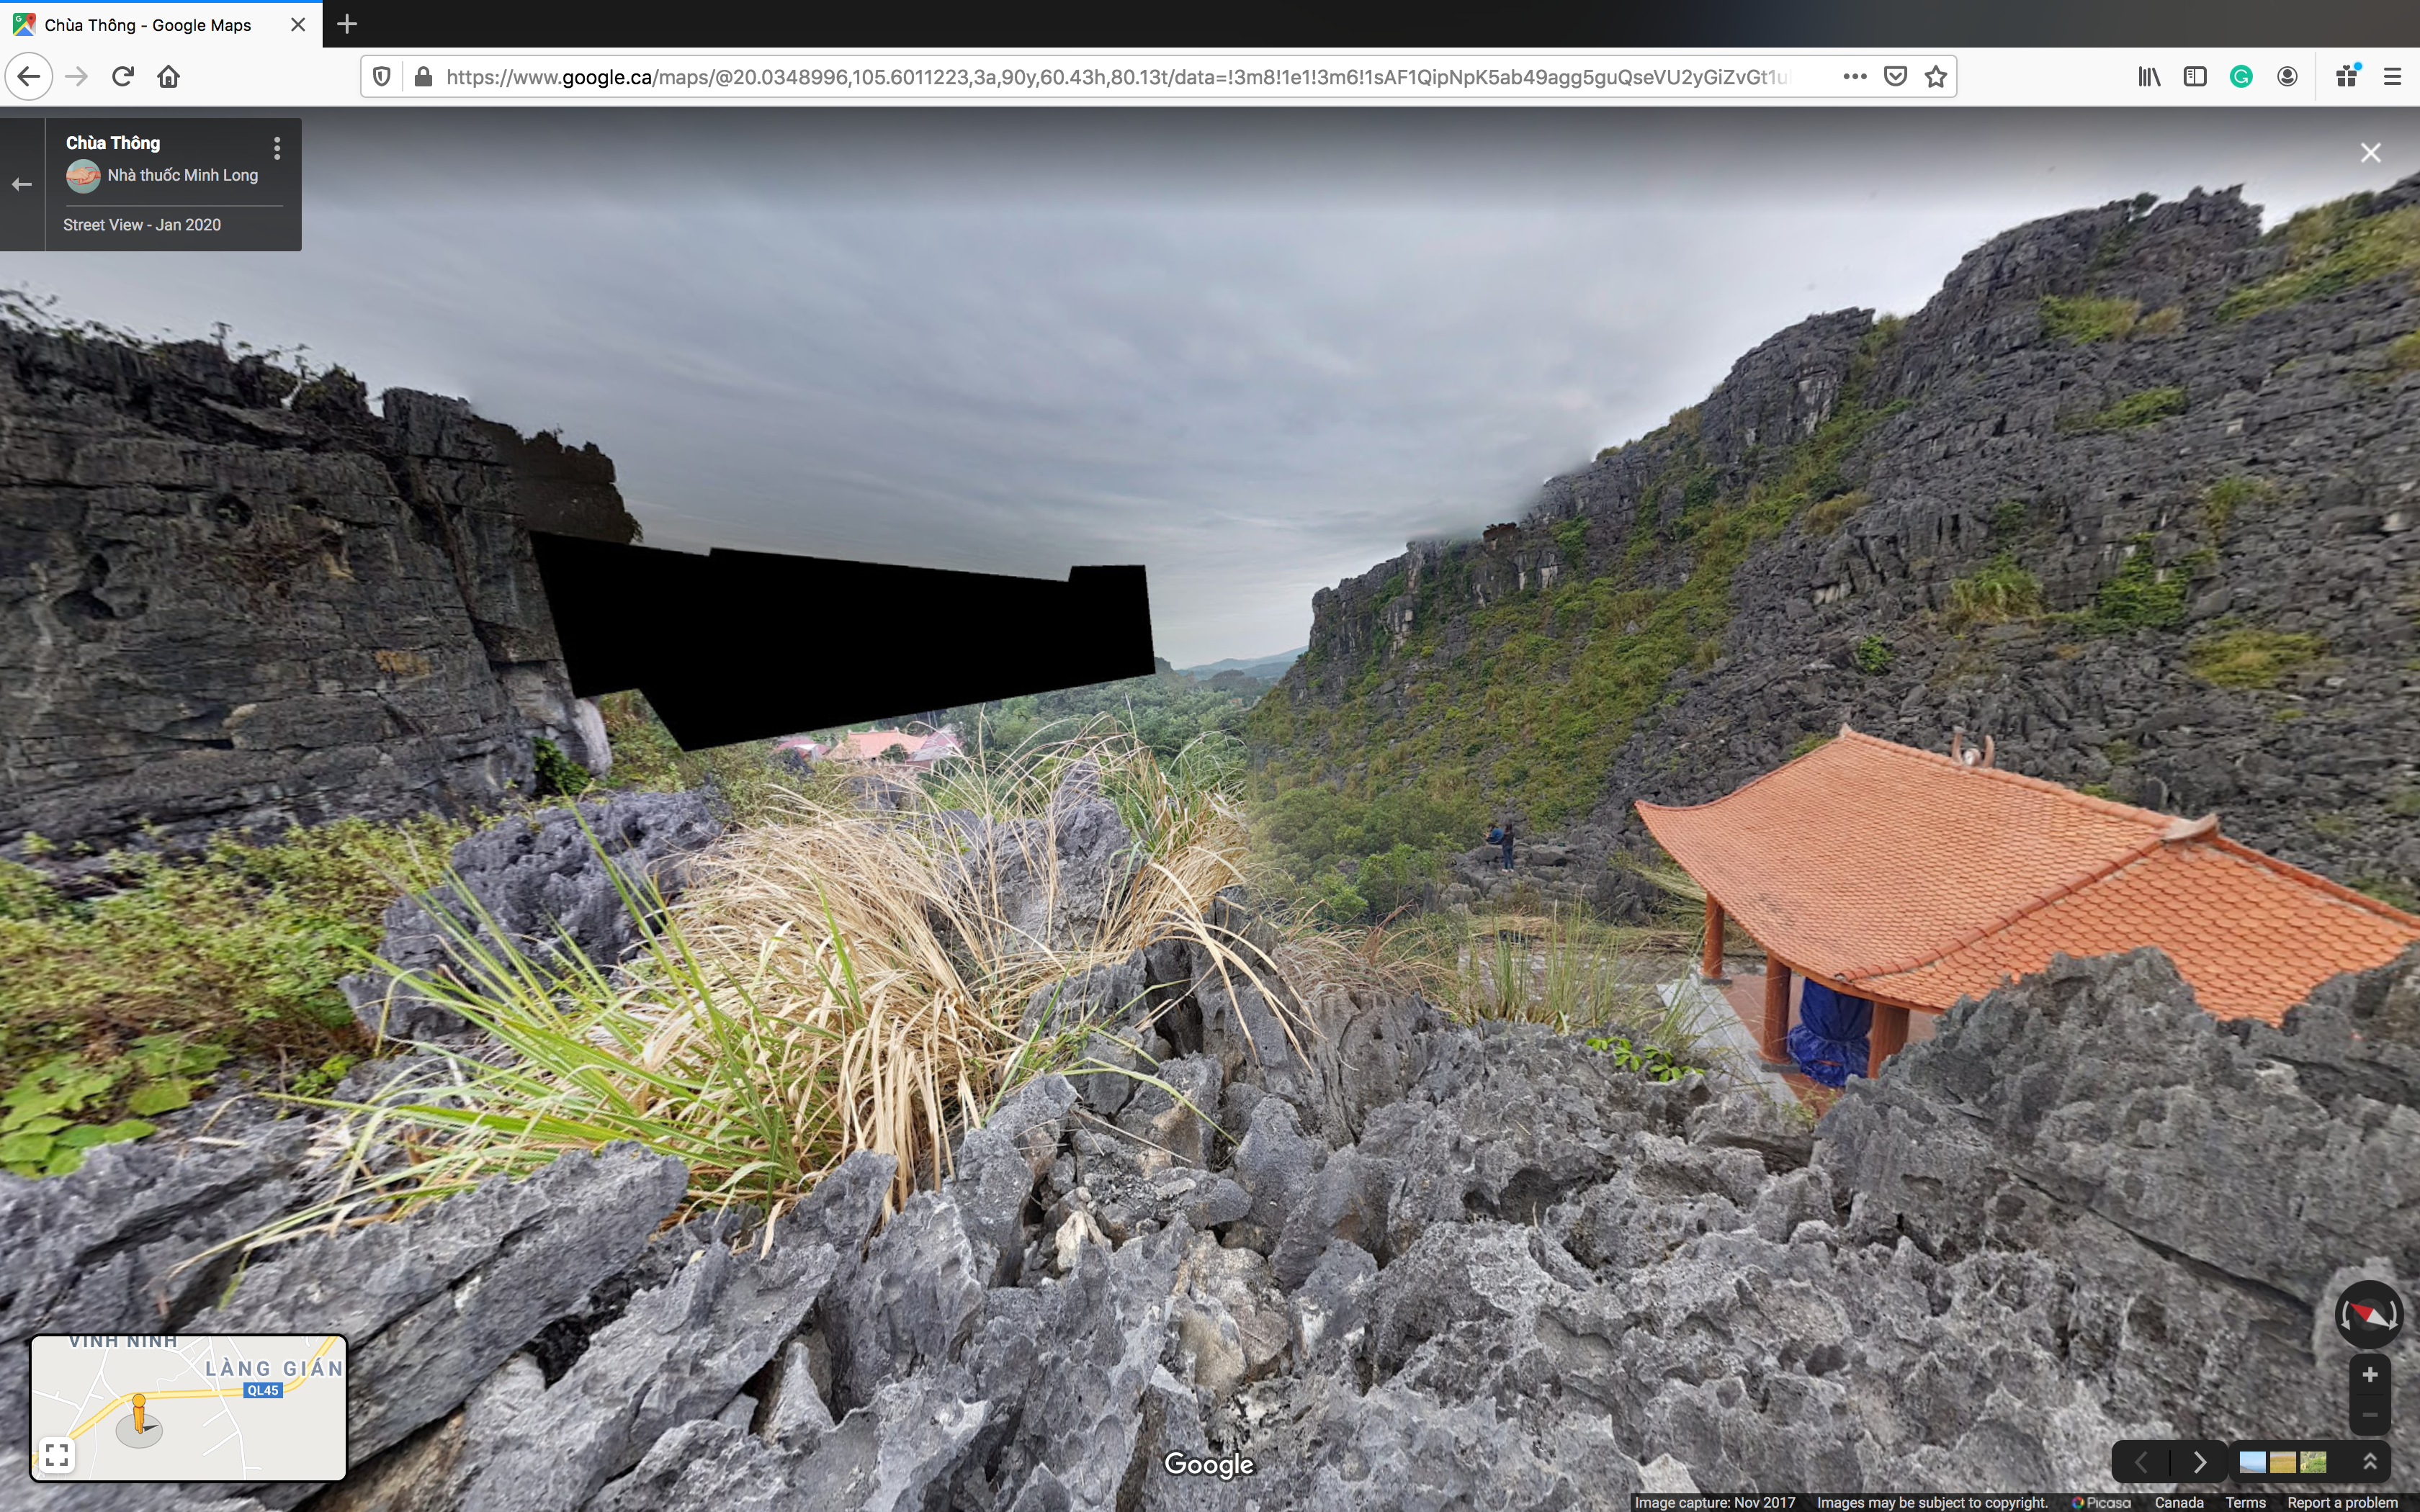Toggle tracking protection shield icon
Viewport: 2420px width, 1512px height.
point(382,77)
